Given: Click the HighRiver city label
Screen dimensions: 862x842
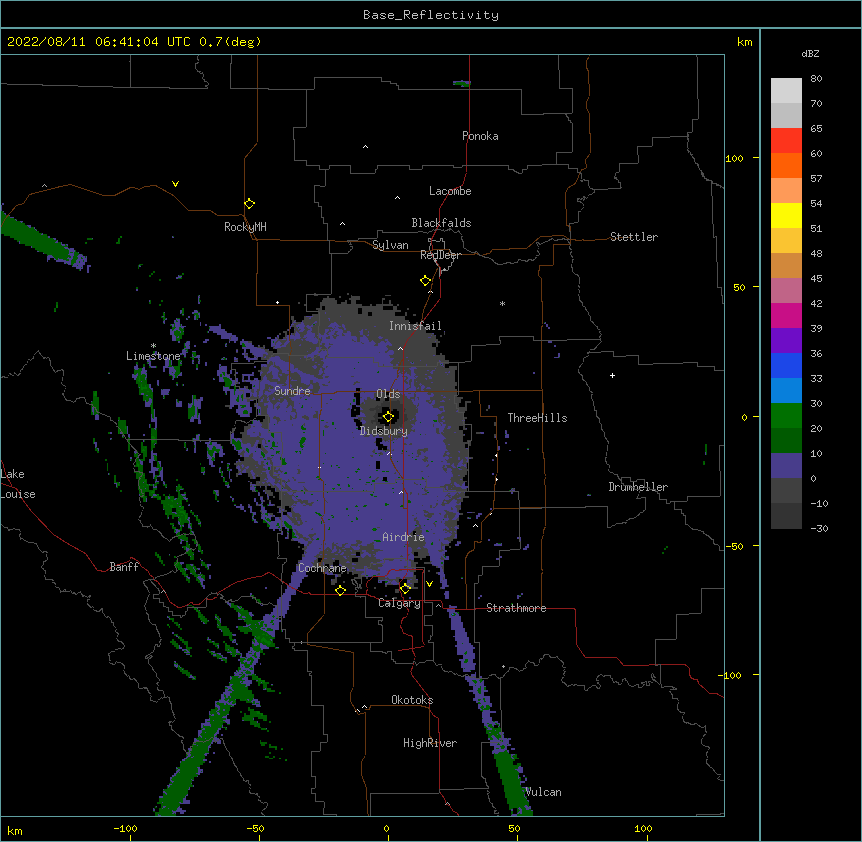Looking at the screenshot, I should point(430,743).
